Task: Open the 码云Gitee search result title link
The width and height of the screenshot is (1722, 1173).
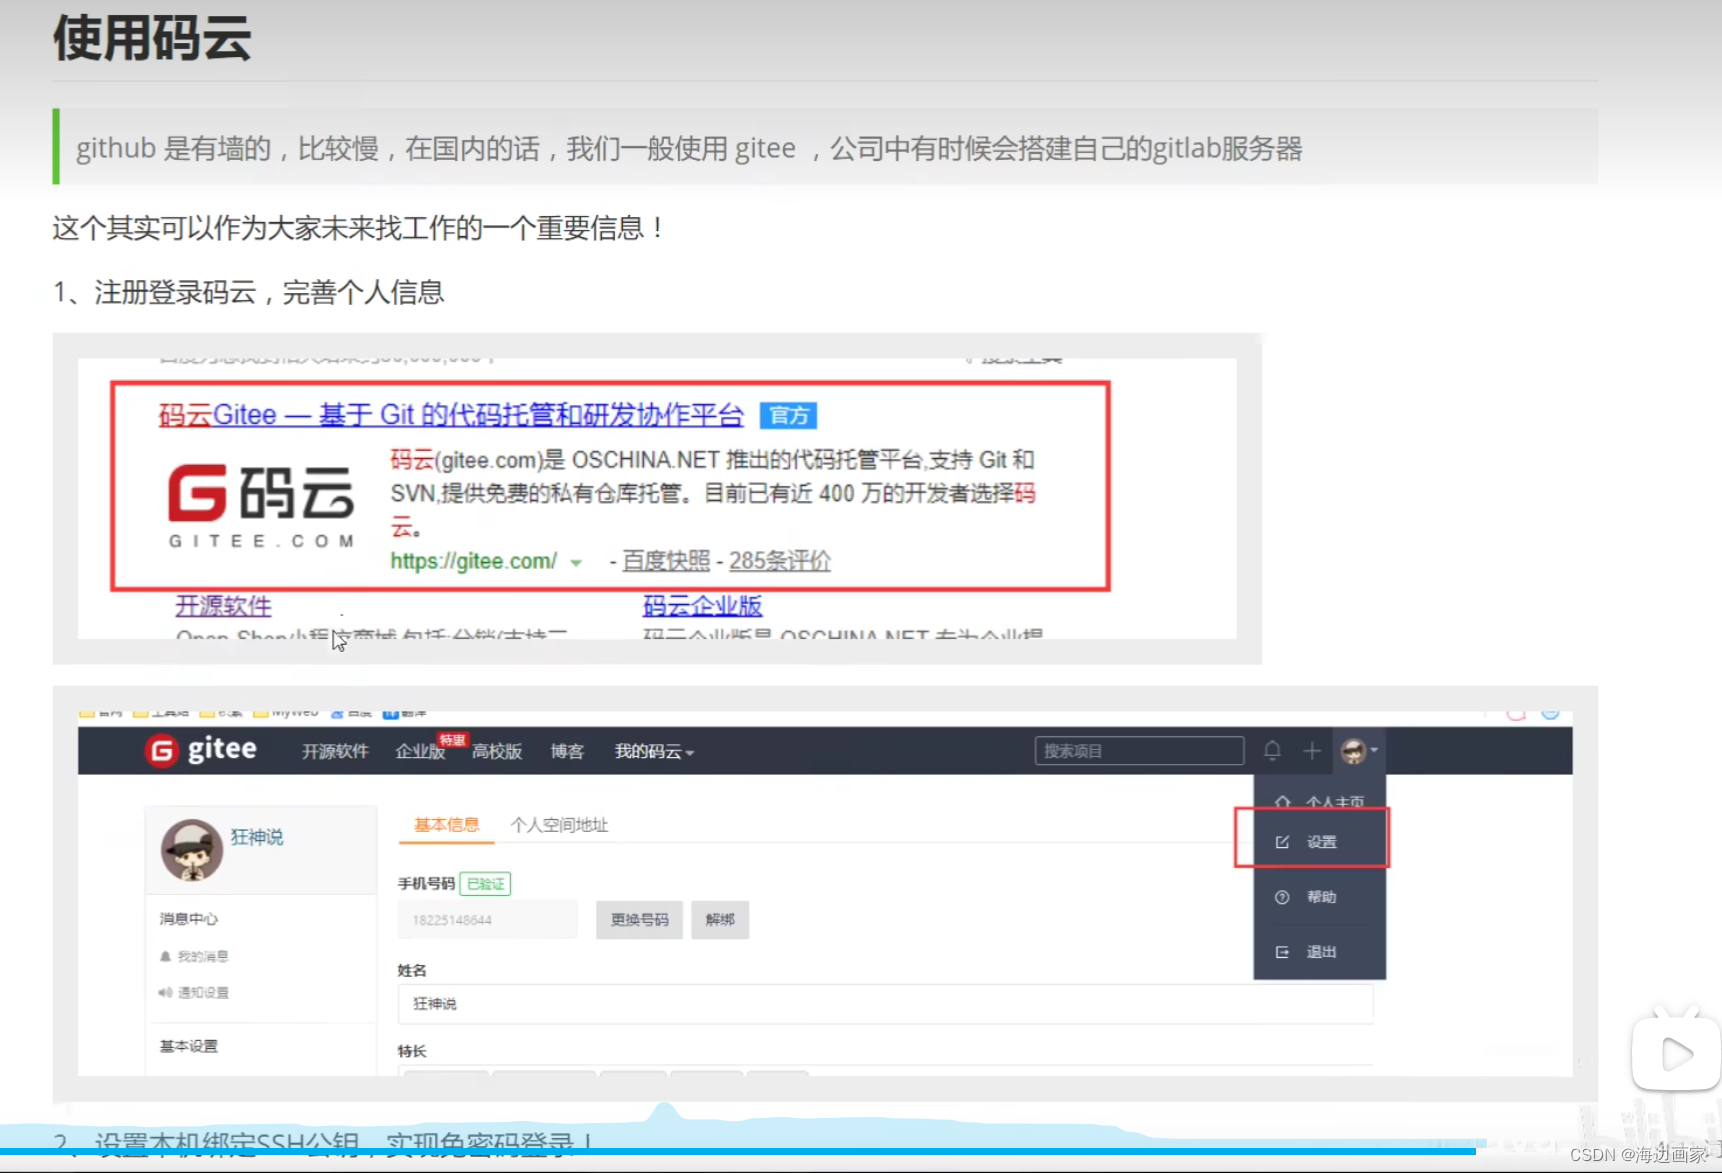Action: tap(451, 415)
